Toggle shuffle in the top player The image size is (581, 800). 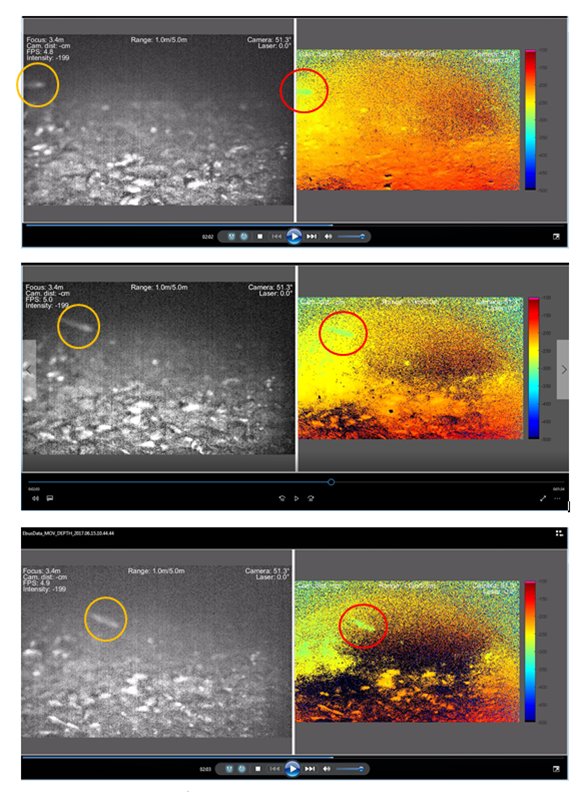coord(232,237)
